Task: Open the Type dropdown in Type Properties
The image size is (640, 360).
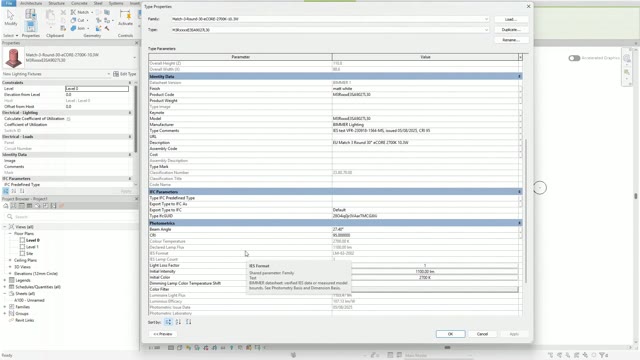Action: tap(486, 30)
